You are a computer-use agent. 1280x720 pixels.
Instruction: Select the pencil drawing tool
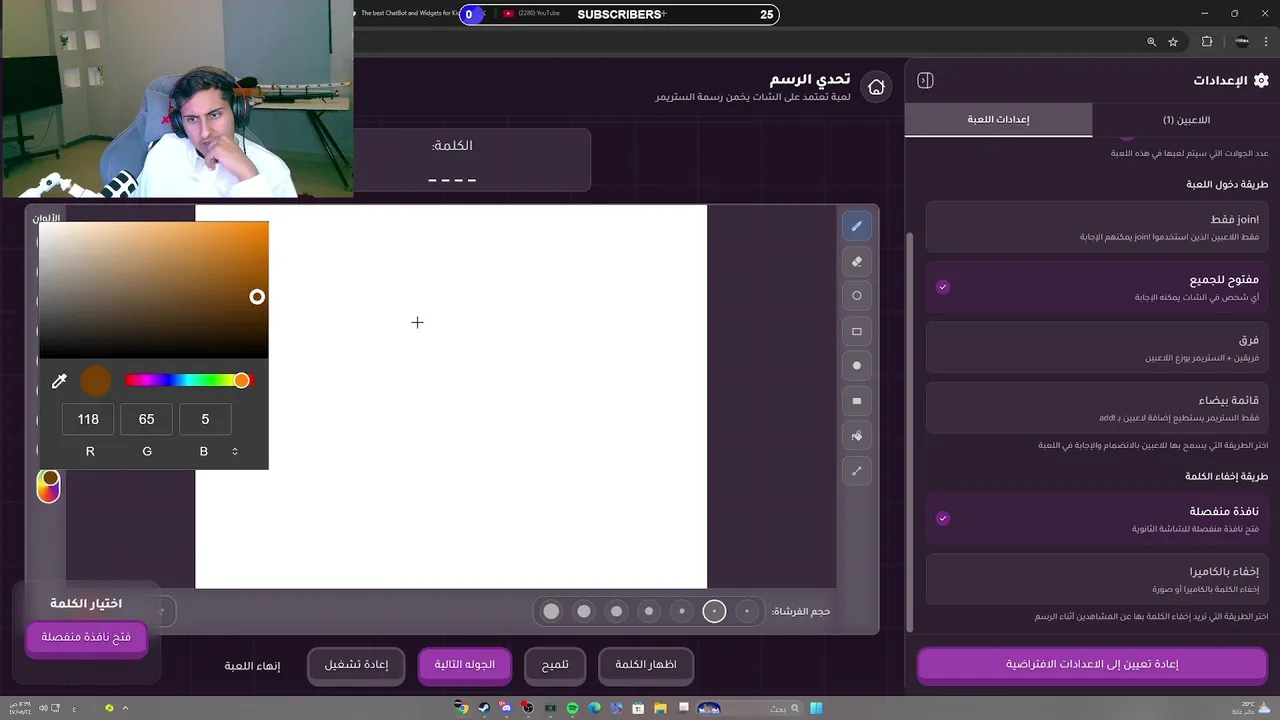point(857,226)
